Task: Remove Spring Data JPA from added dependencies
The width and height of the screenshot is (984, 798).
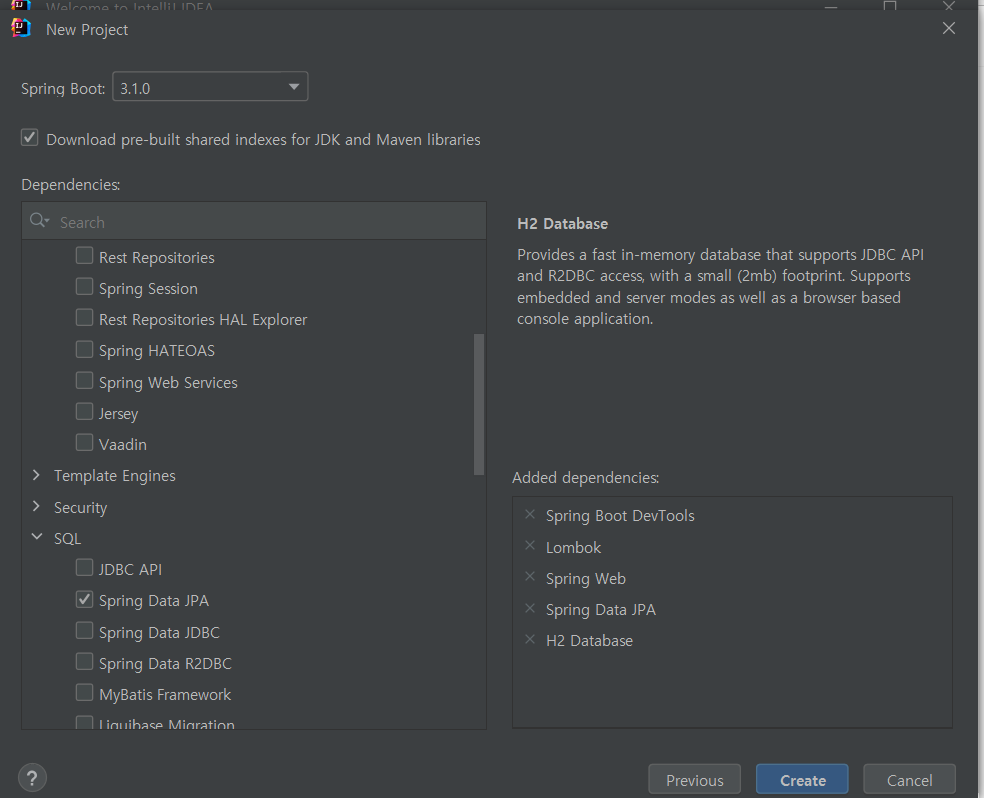Action: [530, 609]
